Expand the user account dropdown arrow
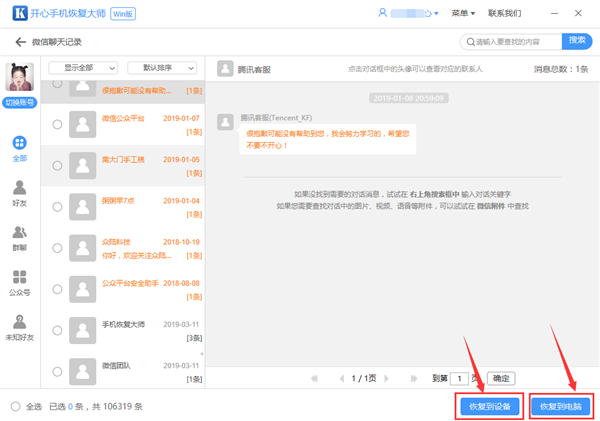The width and height of the screenshot is (600, 421). pos(436,14)
